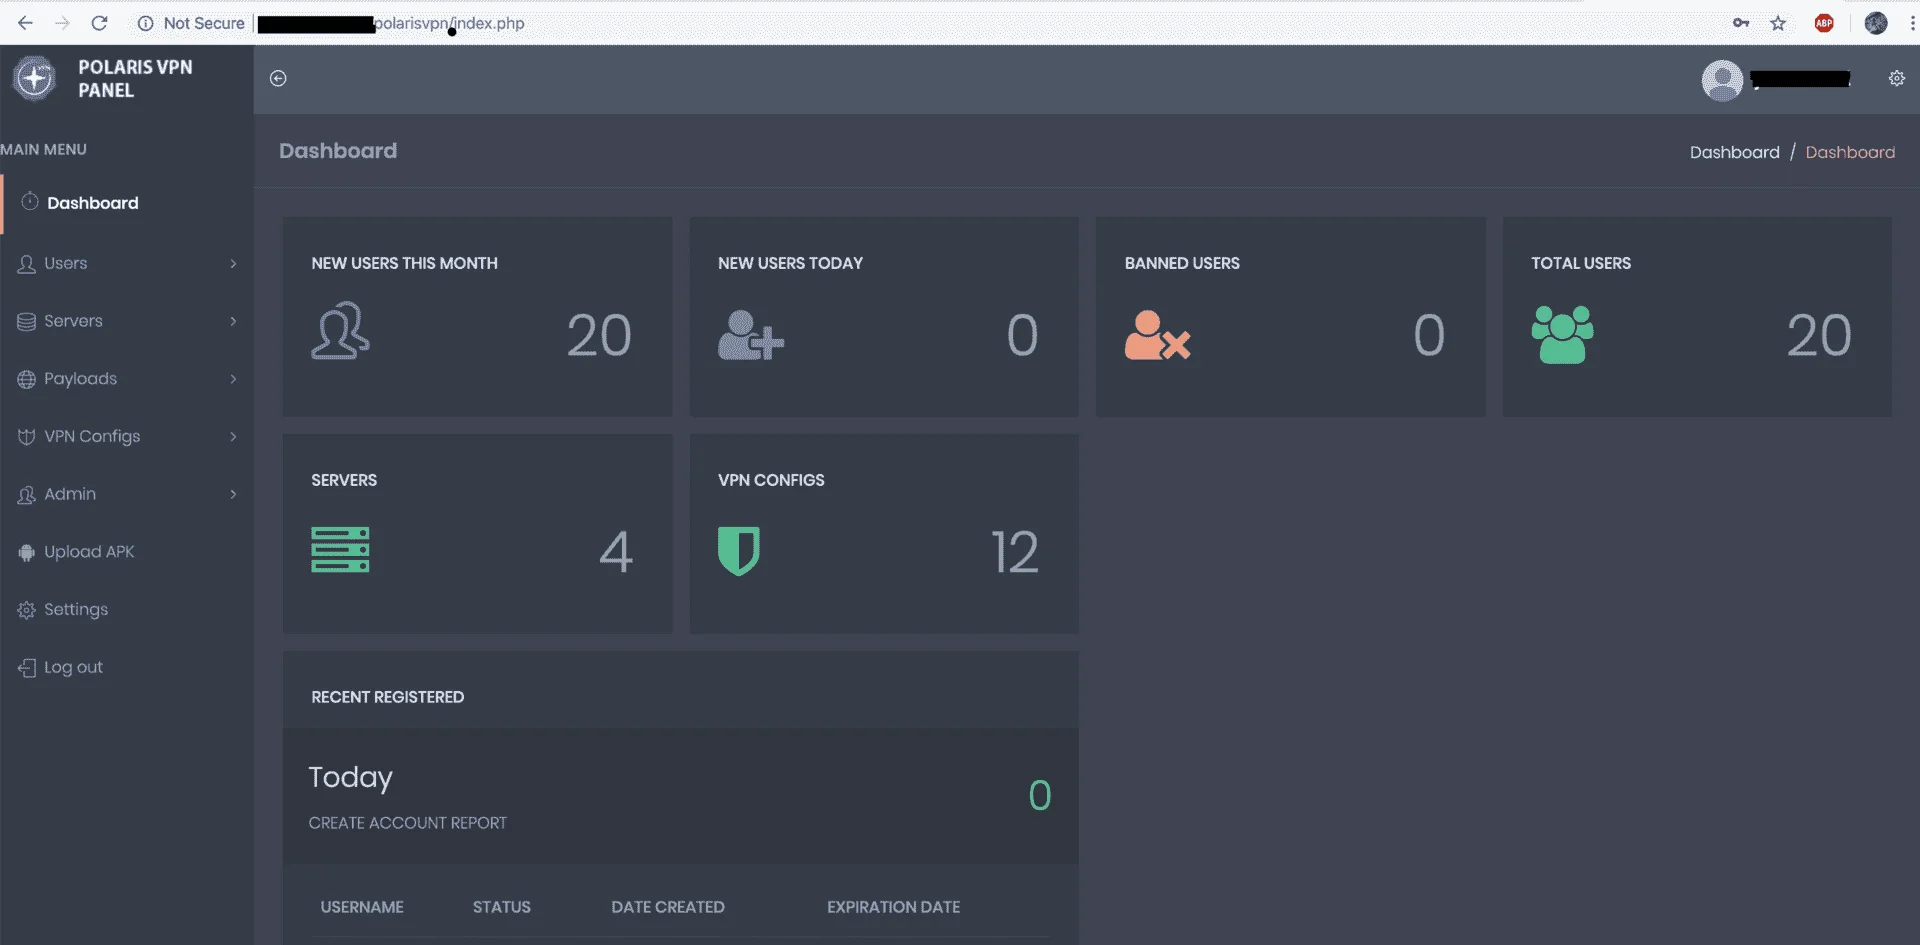The image size is (1920, 945).
Task: Open the Payloads menu item
Action: point(127,379)
